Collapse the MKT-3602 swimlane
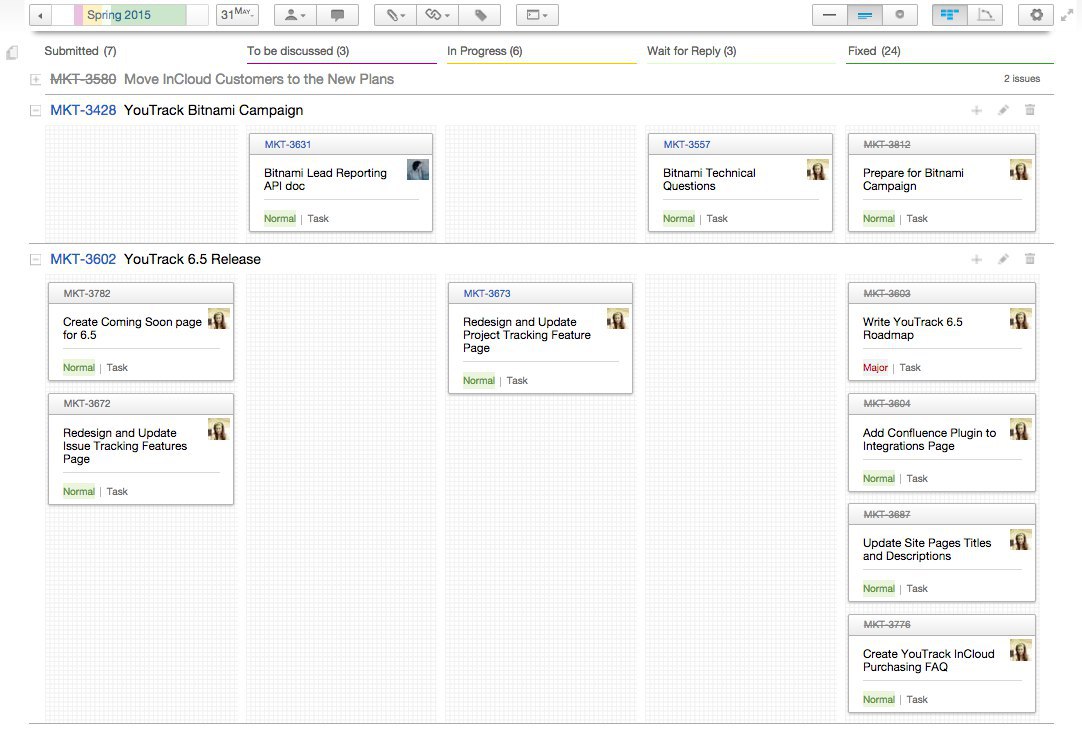The width and height of the screenshot is (1082, 731). click(x=35, y=260)
